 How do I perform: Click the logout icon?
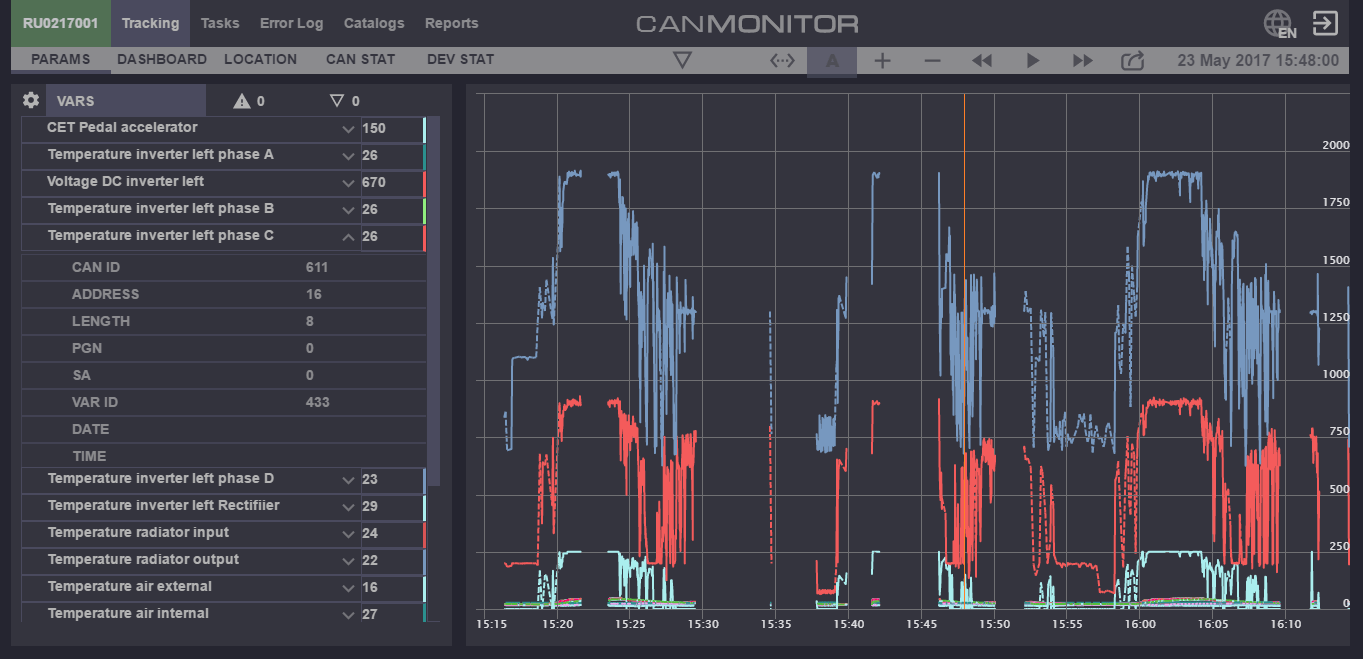[1326, 24]
